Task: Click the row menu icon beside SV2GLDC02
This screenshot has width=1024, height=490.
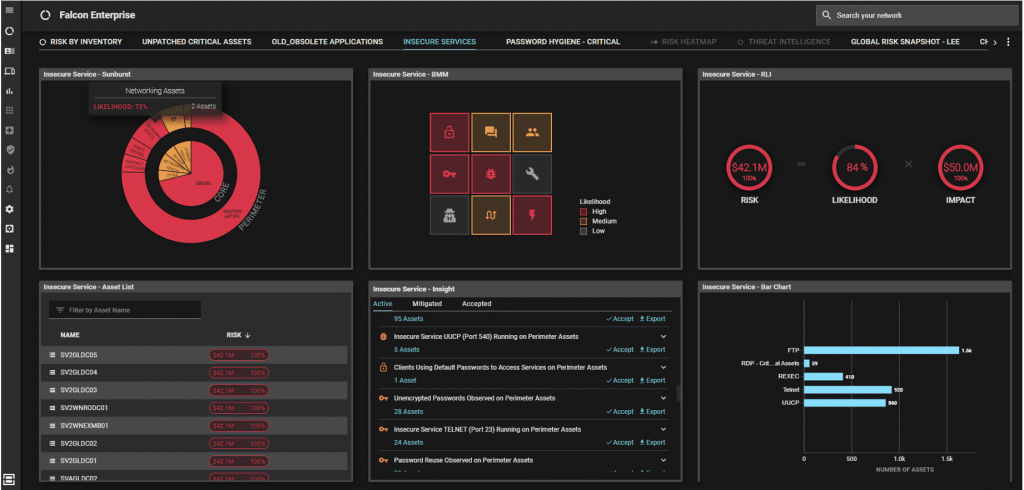Action: coord(52,444)
